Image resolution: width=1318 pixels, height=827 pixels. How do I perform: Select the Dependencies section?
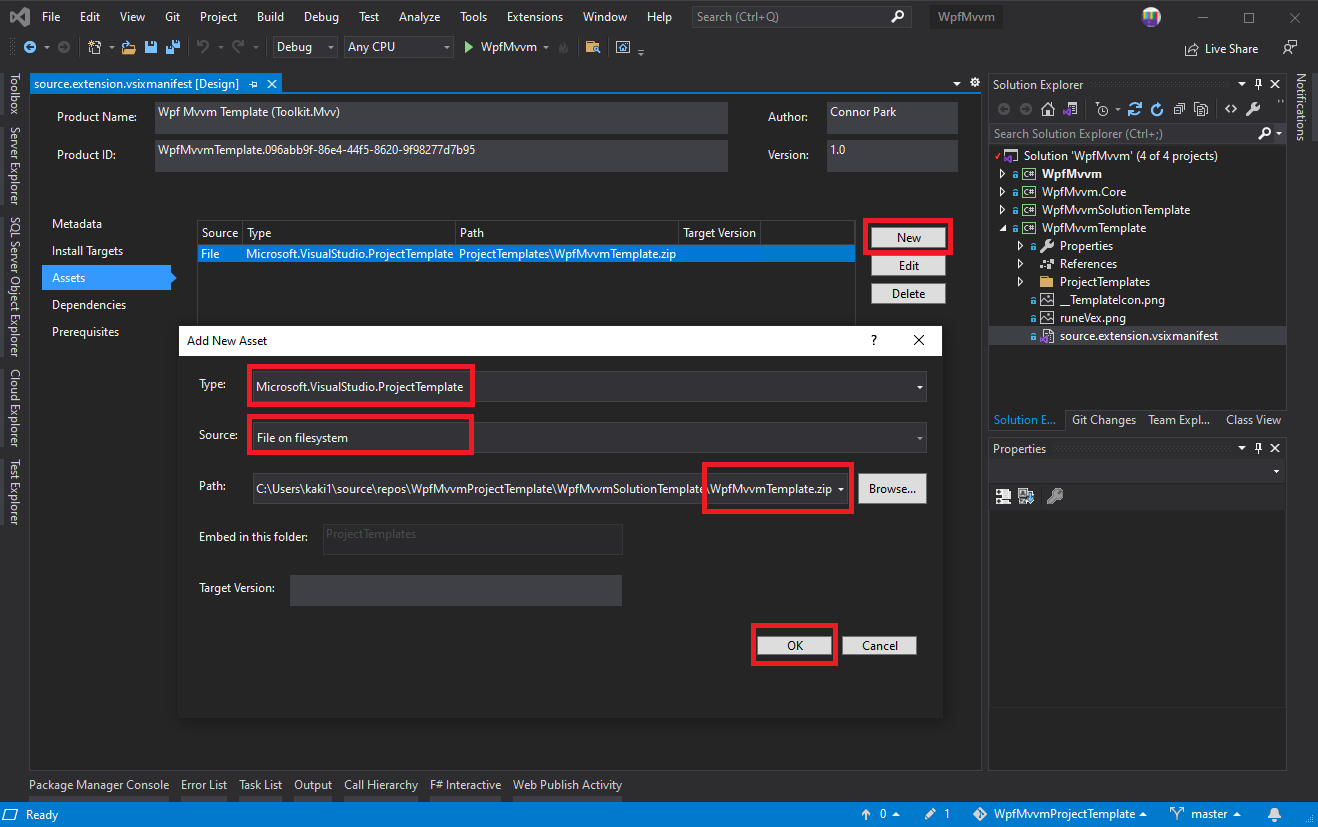[89, 305]
